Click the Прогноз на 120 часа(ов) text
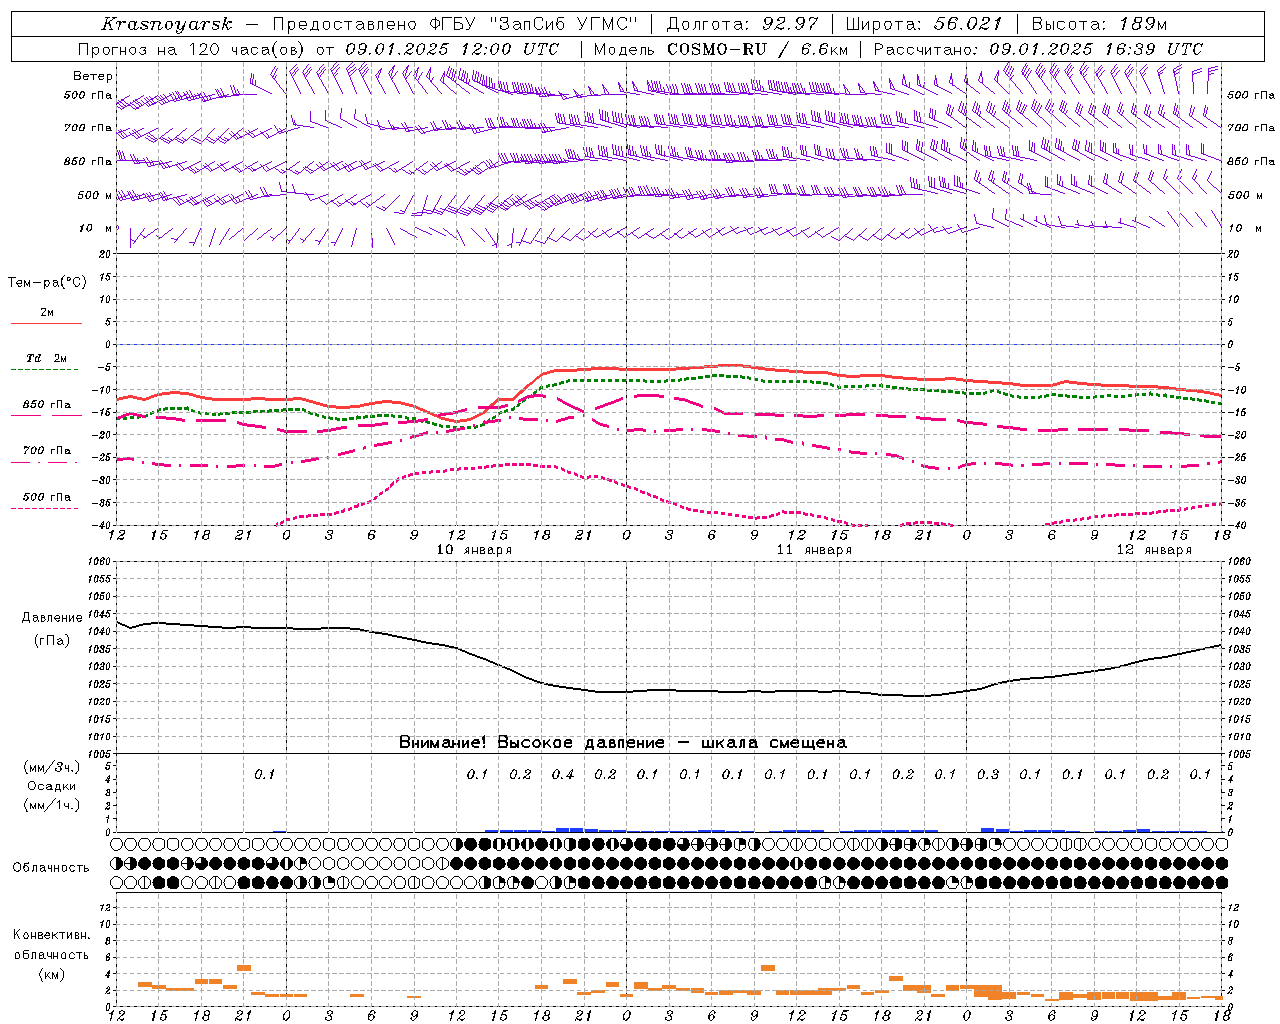Image resolution: width=1280 pixels, height=1024 pixels. click(192, 49)
